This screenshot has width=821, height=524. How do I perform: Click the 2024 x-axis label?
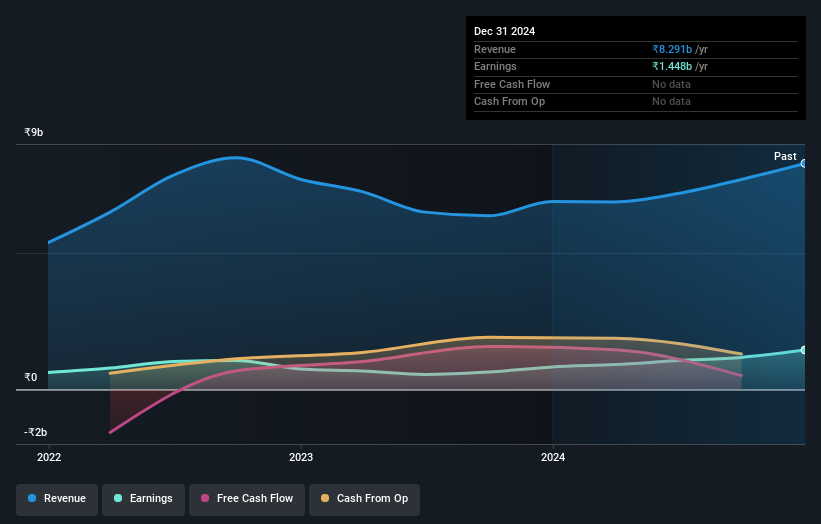click(553, 458)
